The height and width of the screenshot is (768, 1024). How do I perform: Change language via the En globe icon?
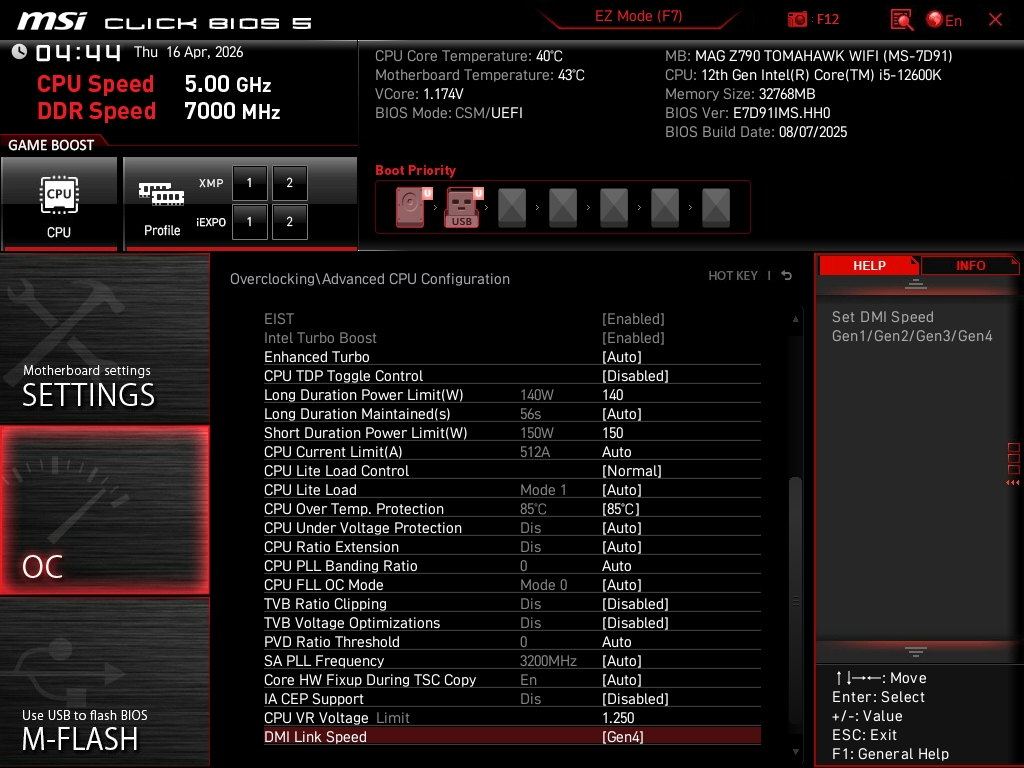point(944,20)
